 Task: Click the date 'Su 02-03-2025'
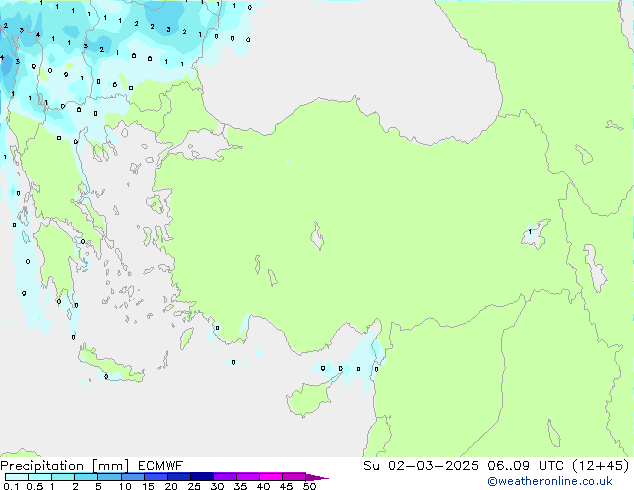pos(421,466)
